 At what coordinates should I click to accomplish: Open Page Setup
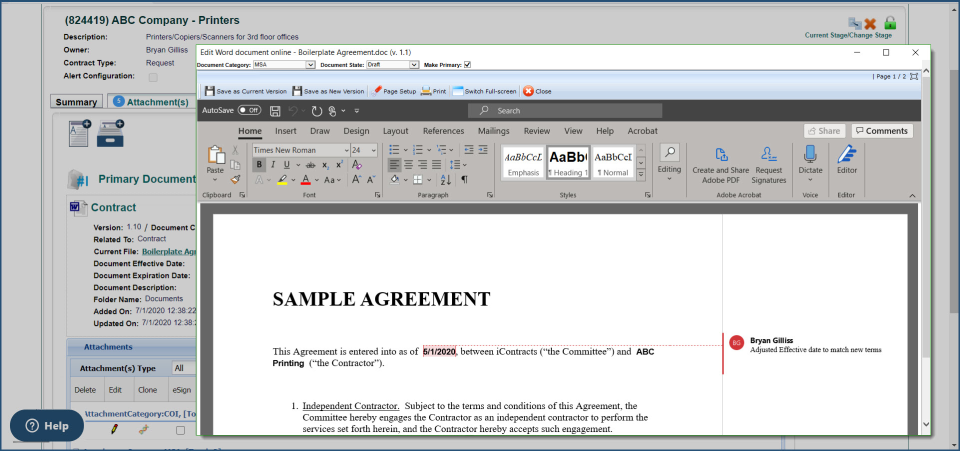click(394, 91)
